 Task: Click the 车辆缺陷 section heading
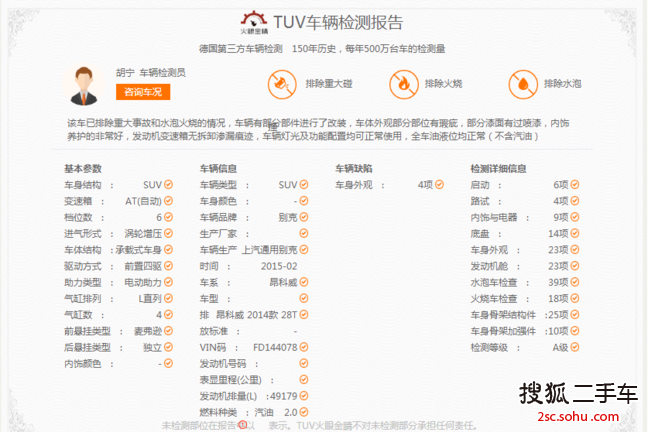point(354,169)
